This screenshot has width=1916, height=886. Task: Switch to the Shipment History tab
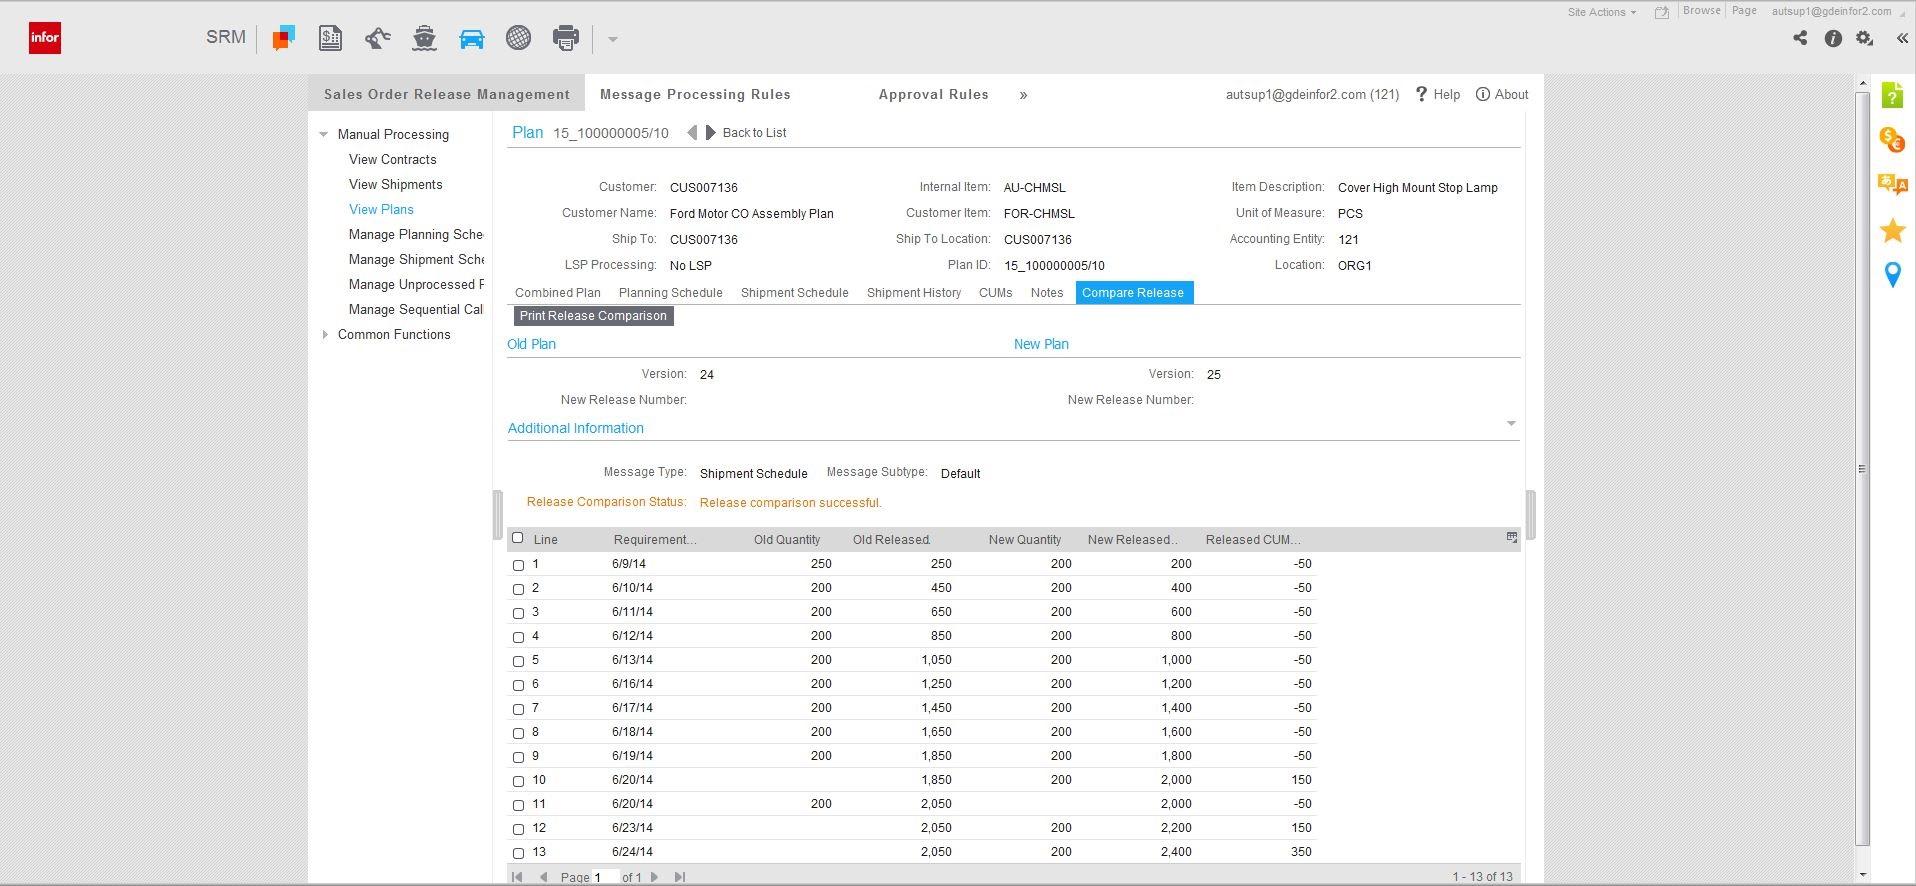pyautogui.click(x=913, y=293)
